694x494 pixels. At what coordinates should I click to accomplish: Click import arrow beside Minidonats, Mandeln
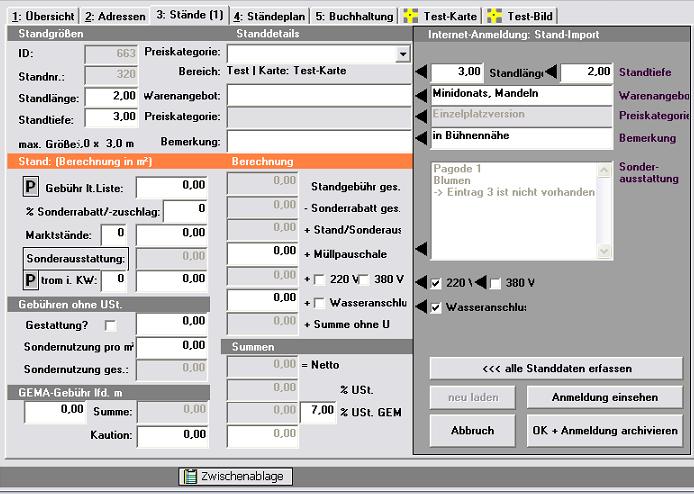(422, 95)
